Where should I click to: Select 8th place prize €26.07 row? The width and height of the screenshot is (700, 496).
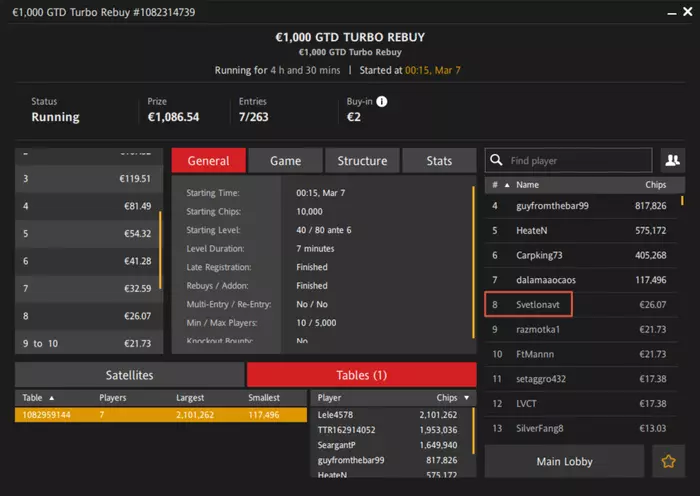[88, 316]
